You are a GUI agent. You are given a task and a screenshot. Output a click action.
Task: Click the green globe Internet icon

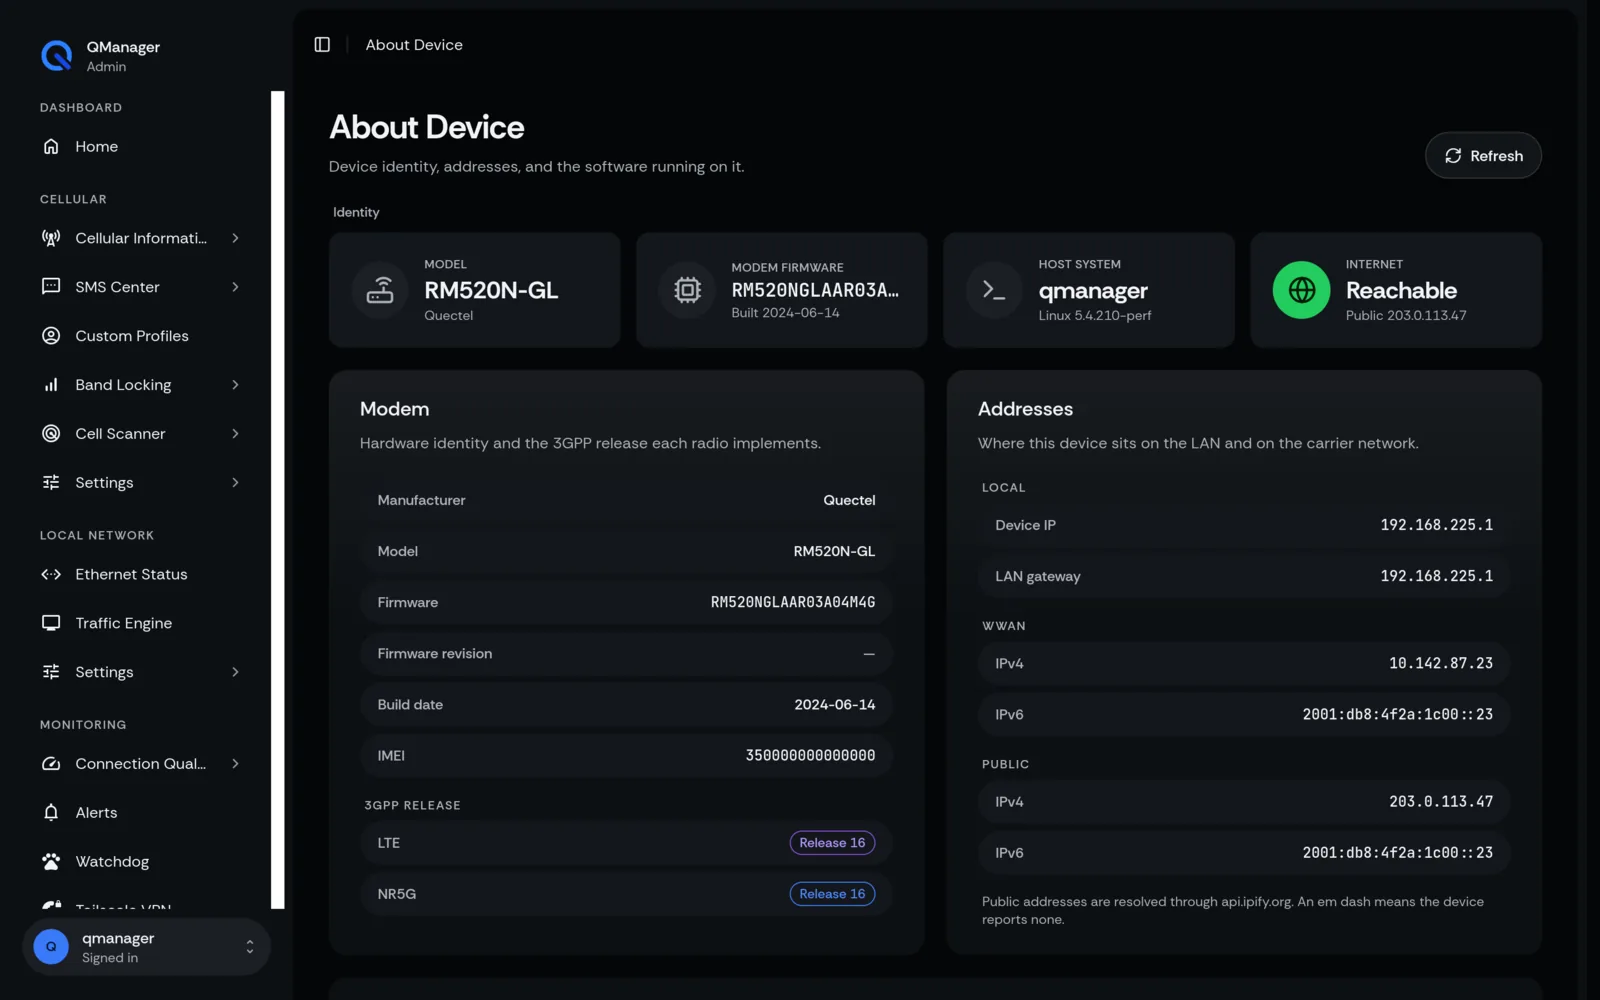(1301, 290)
